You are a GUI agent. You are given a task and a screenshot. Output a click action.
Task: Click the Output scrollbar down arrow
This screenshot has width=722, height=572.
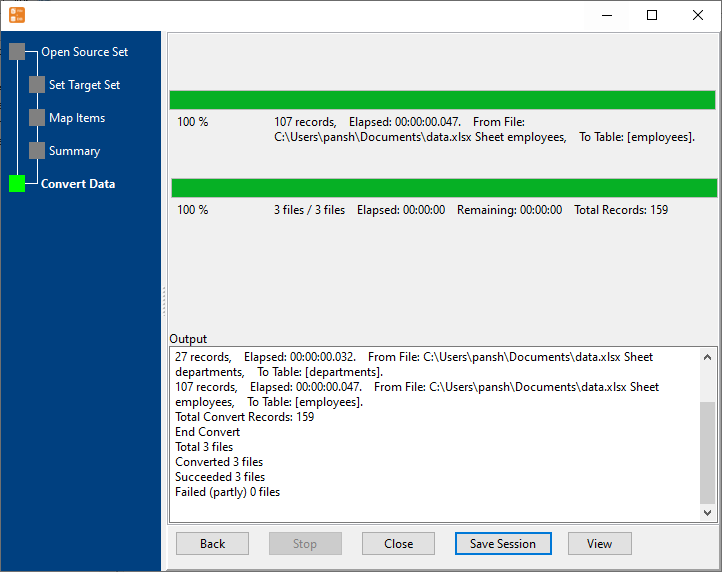[x=708, y=513]
